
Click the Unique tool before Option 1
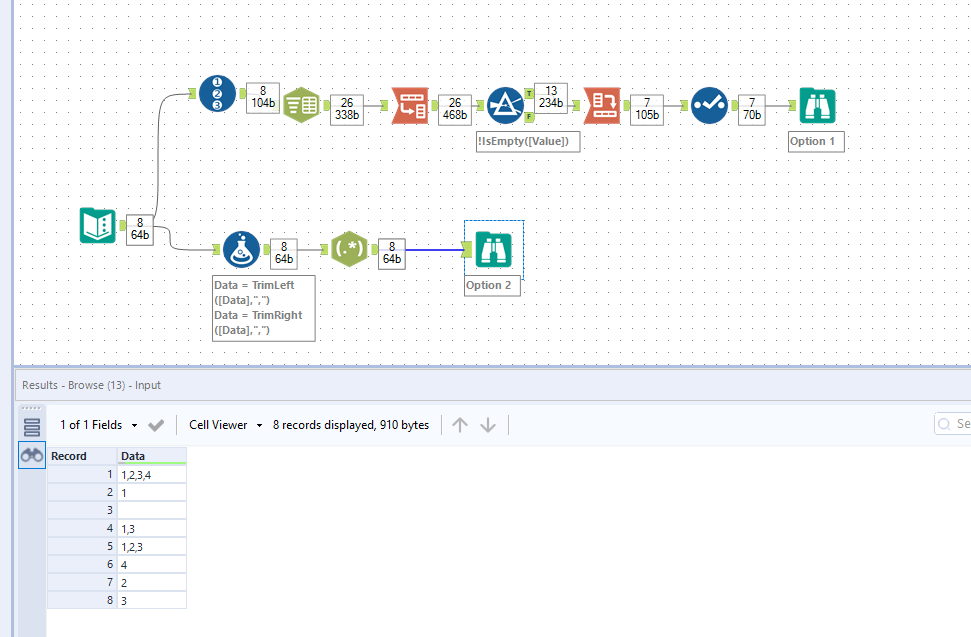pos(709,105)
